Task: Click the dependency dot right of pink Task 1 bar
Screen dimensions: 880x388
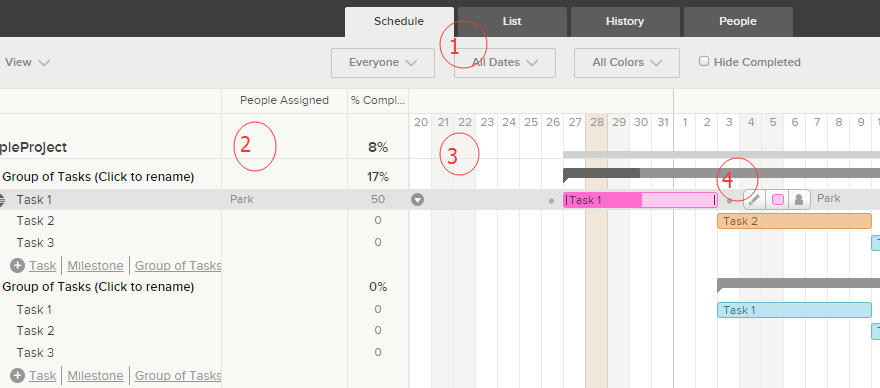Action: point(729,200)
